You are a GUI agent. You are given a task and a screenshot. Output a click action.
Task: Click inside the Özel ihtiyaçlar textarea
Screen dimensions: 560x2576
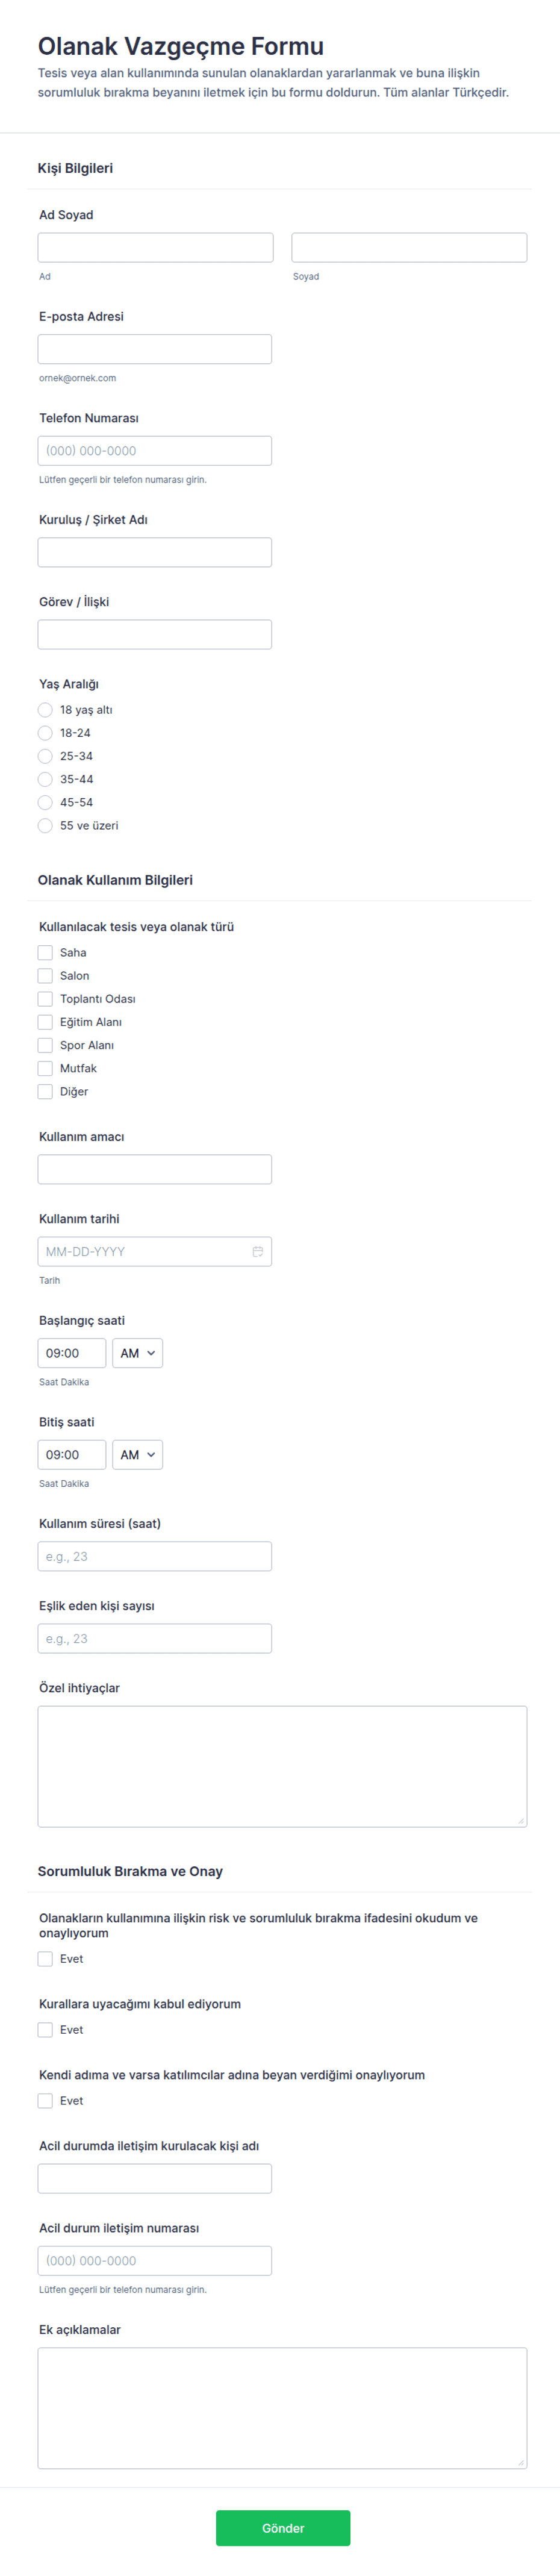[x=282, y=1766]
